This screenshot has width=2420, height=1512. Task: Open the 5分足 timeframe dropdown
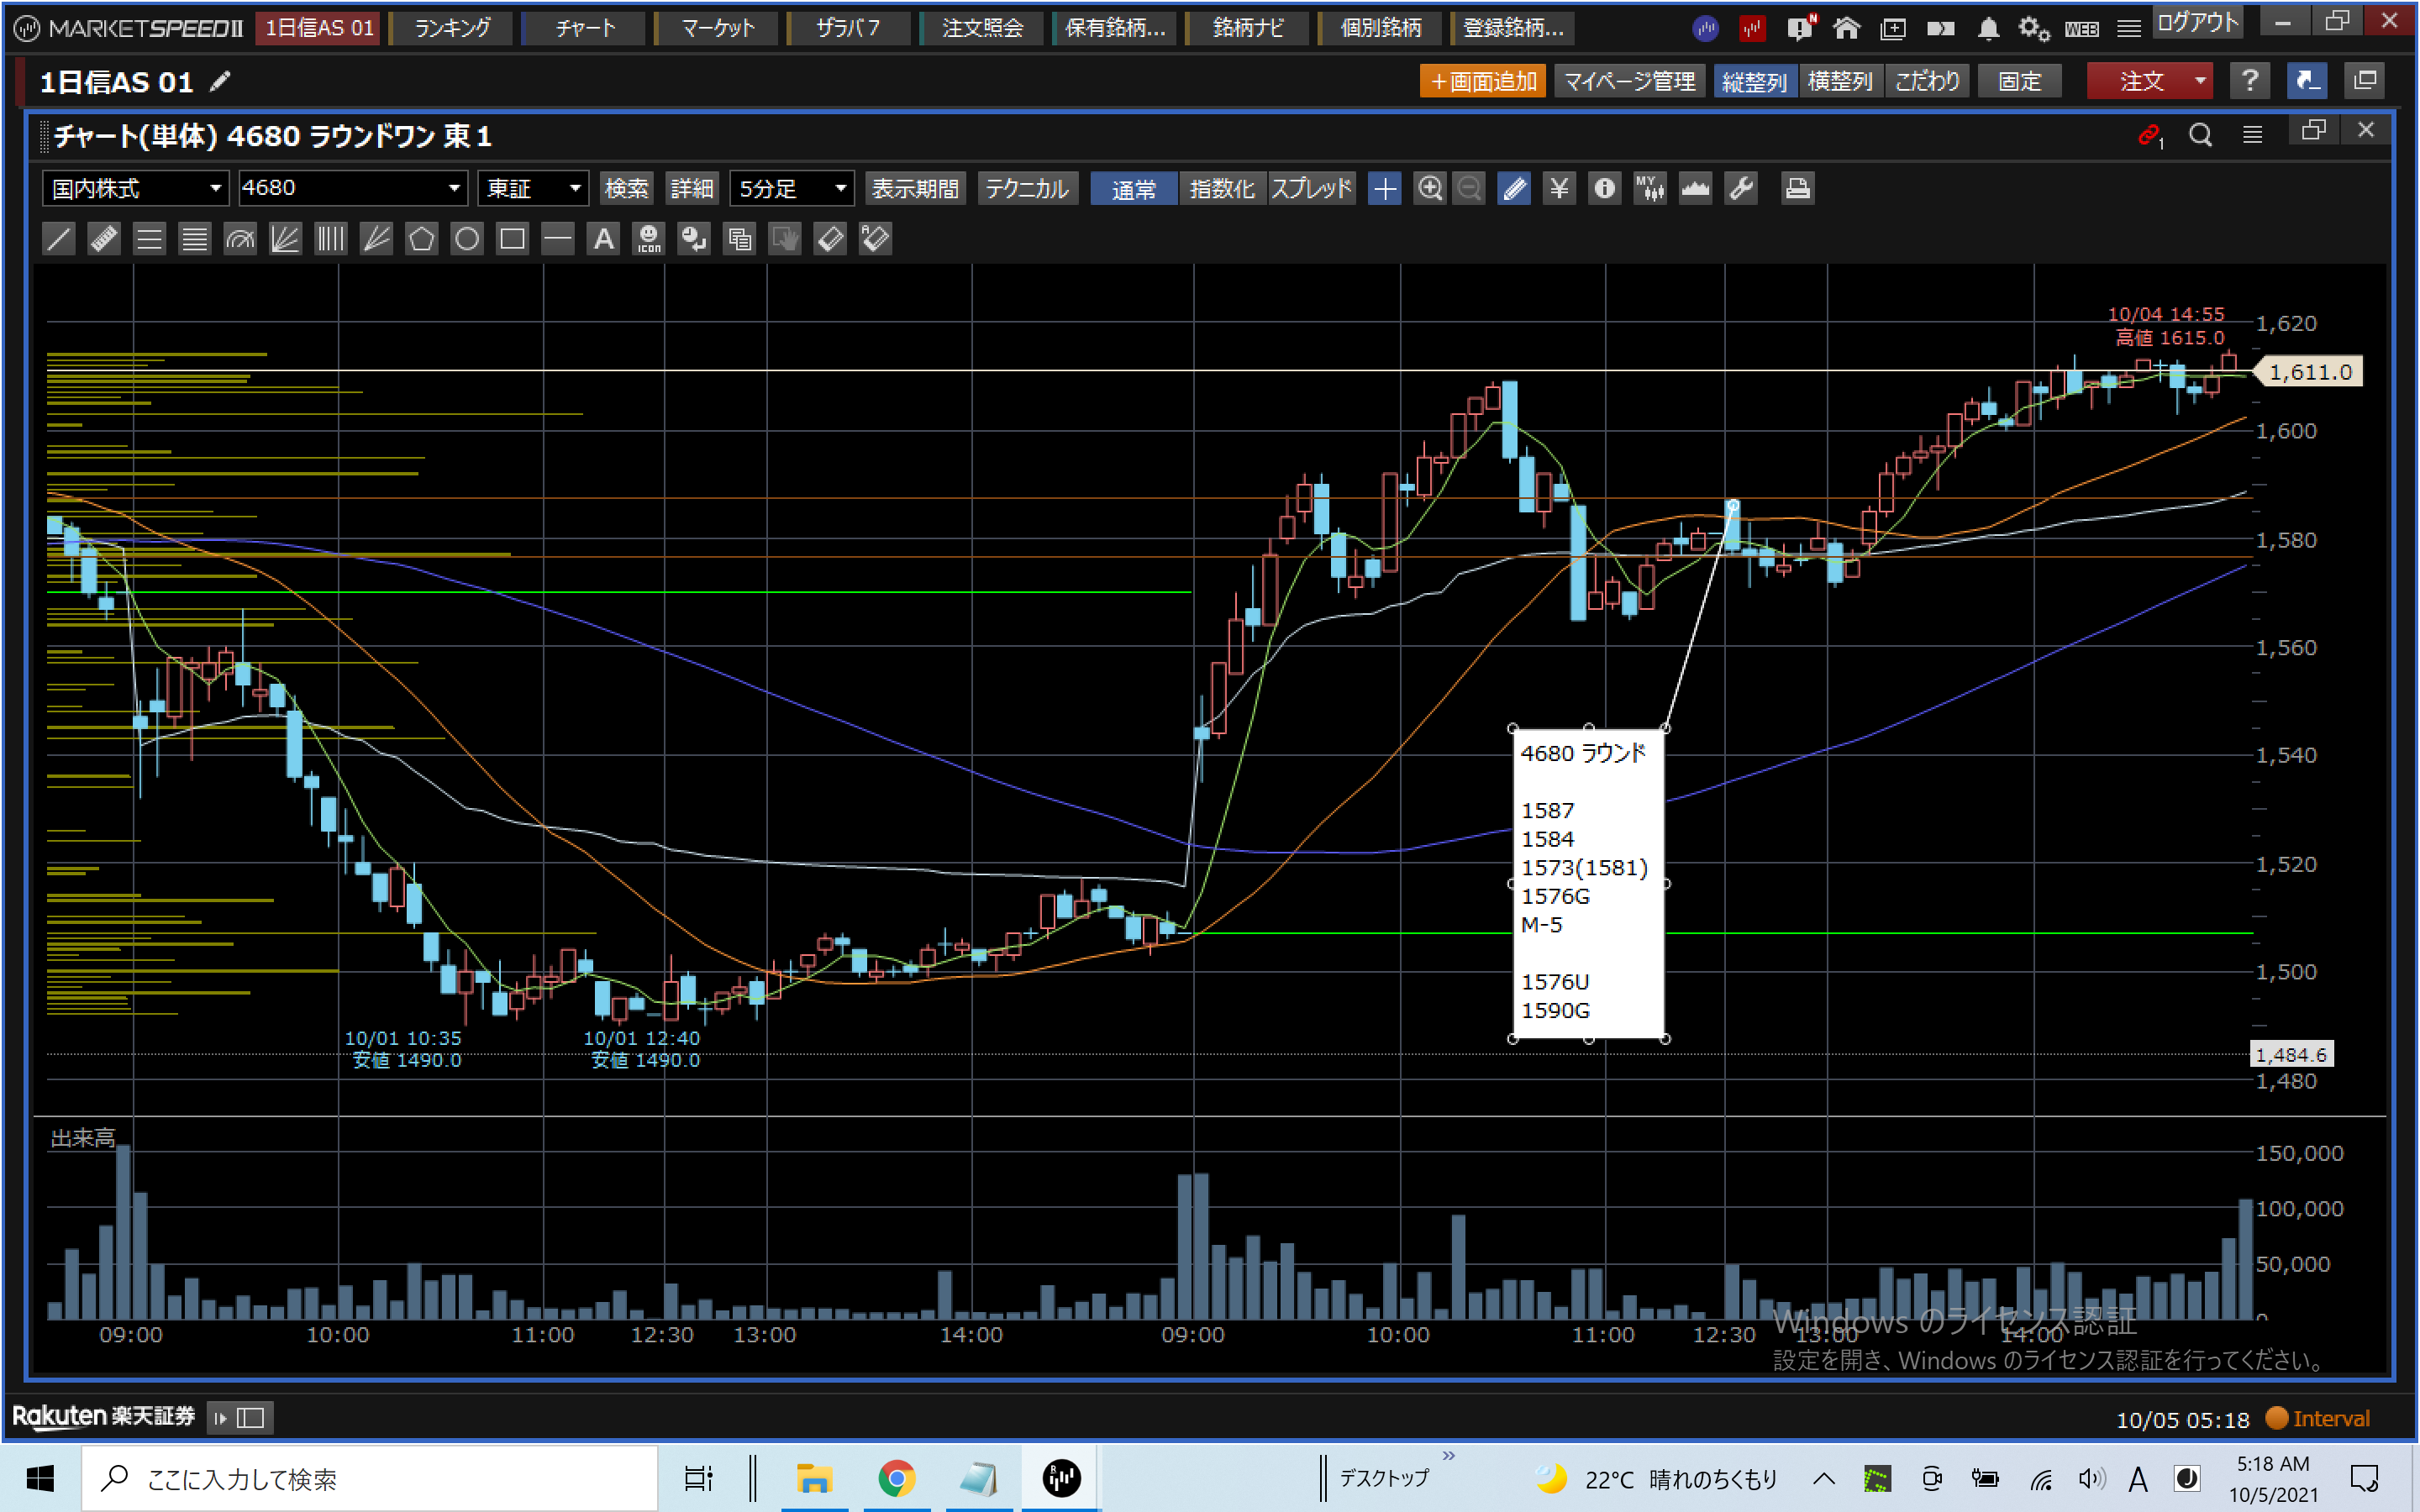[792, 188]
